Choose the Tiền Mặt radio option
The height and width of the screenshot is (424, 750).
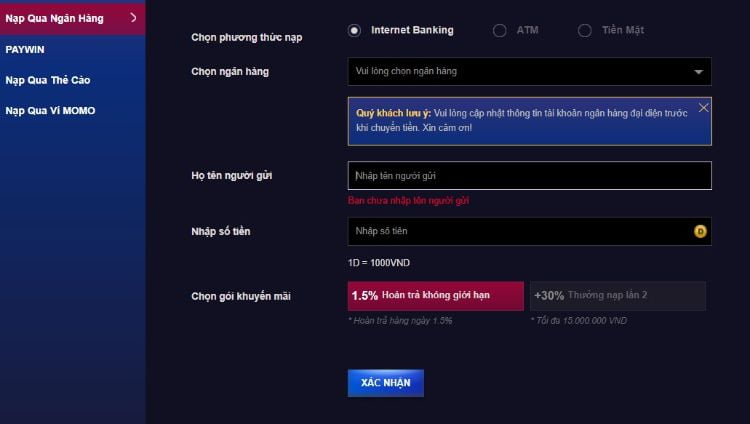pyautogui.click(x=585, y=31)
